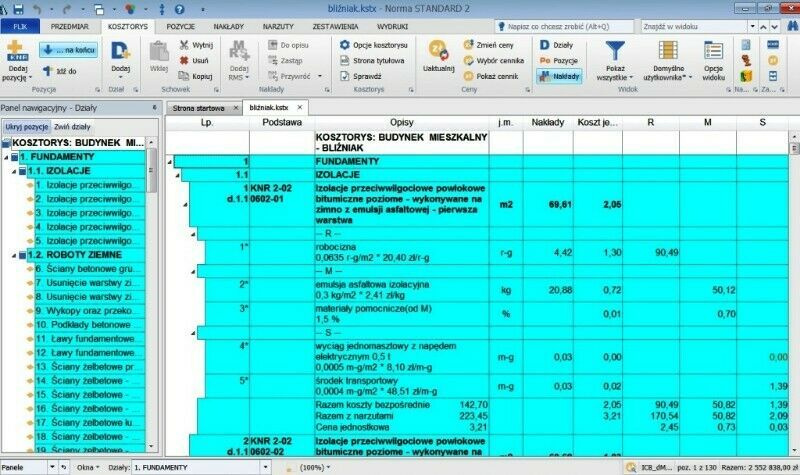Open the Strona startowa document tab
Viewport: 800px width, 475px height.
point(198,106)
